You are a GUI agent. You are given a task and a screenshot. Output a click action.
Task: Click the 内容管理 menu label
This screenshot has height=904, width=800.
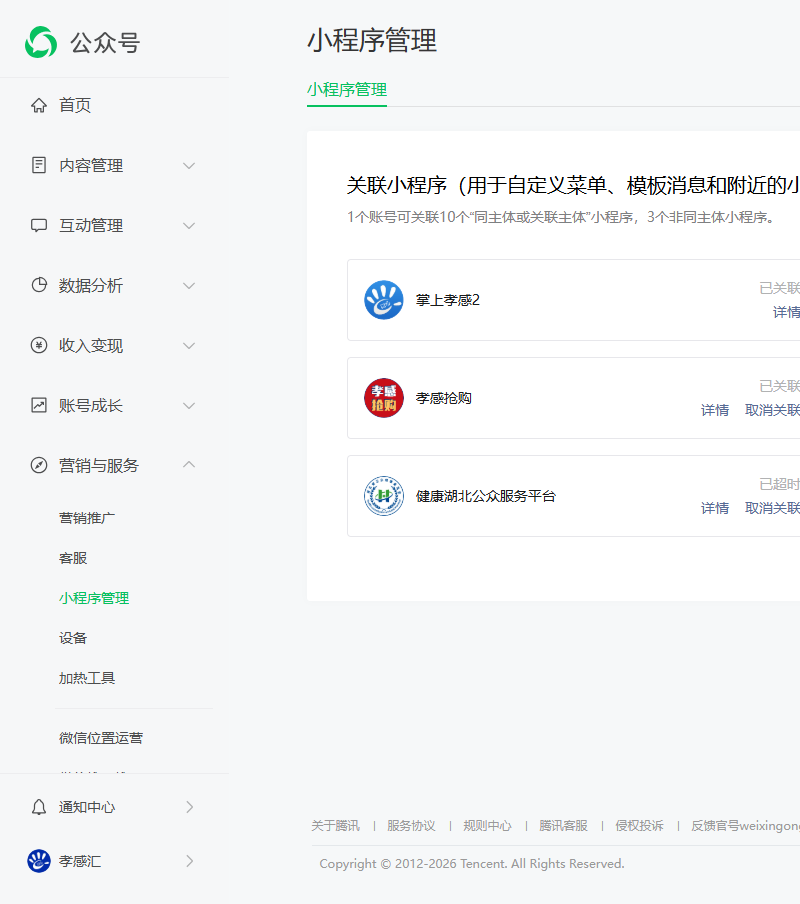click(91, 166)
